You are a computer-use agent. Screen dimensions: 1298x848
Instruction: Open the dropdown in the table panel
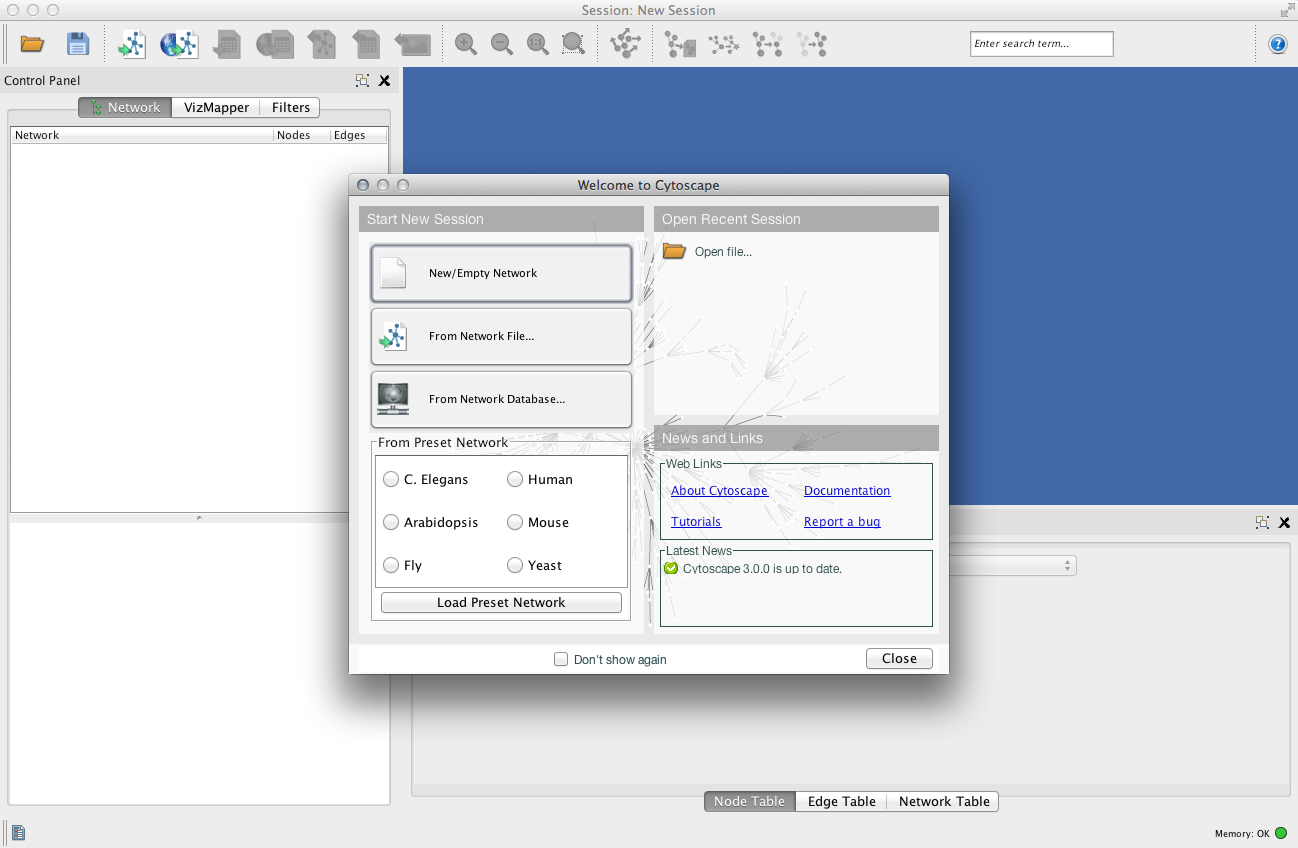pos(1068,566)
